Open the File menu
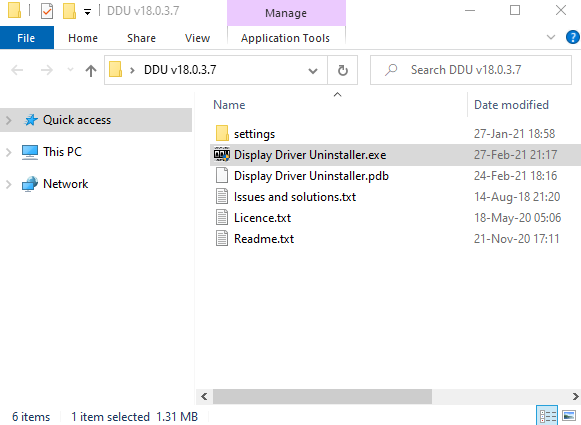The height and width of the screenshot is (425, 581). tap(26, 38)
